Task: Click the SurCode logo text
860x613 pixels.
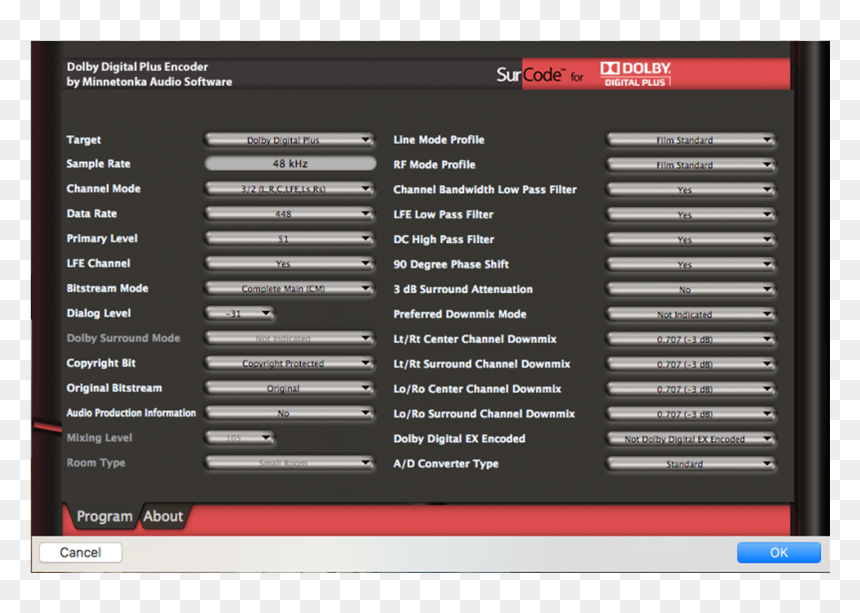Action: [529, 75]
